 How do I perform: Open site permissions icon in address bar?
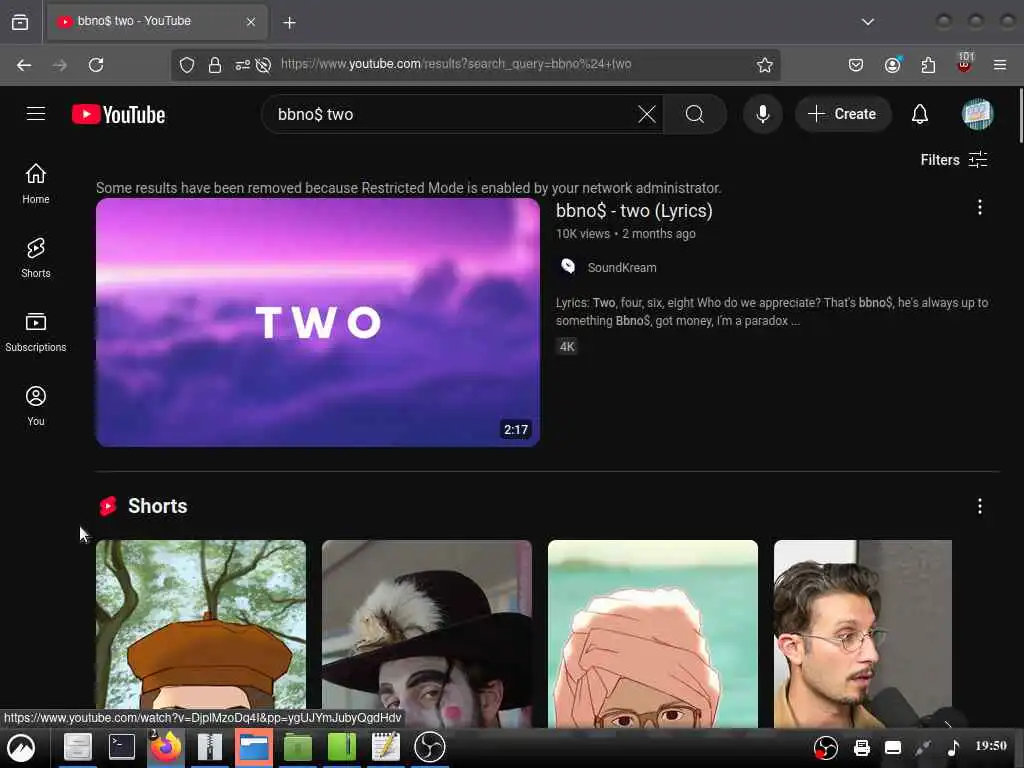coord(242,65)
